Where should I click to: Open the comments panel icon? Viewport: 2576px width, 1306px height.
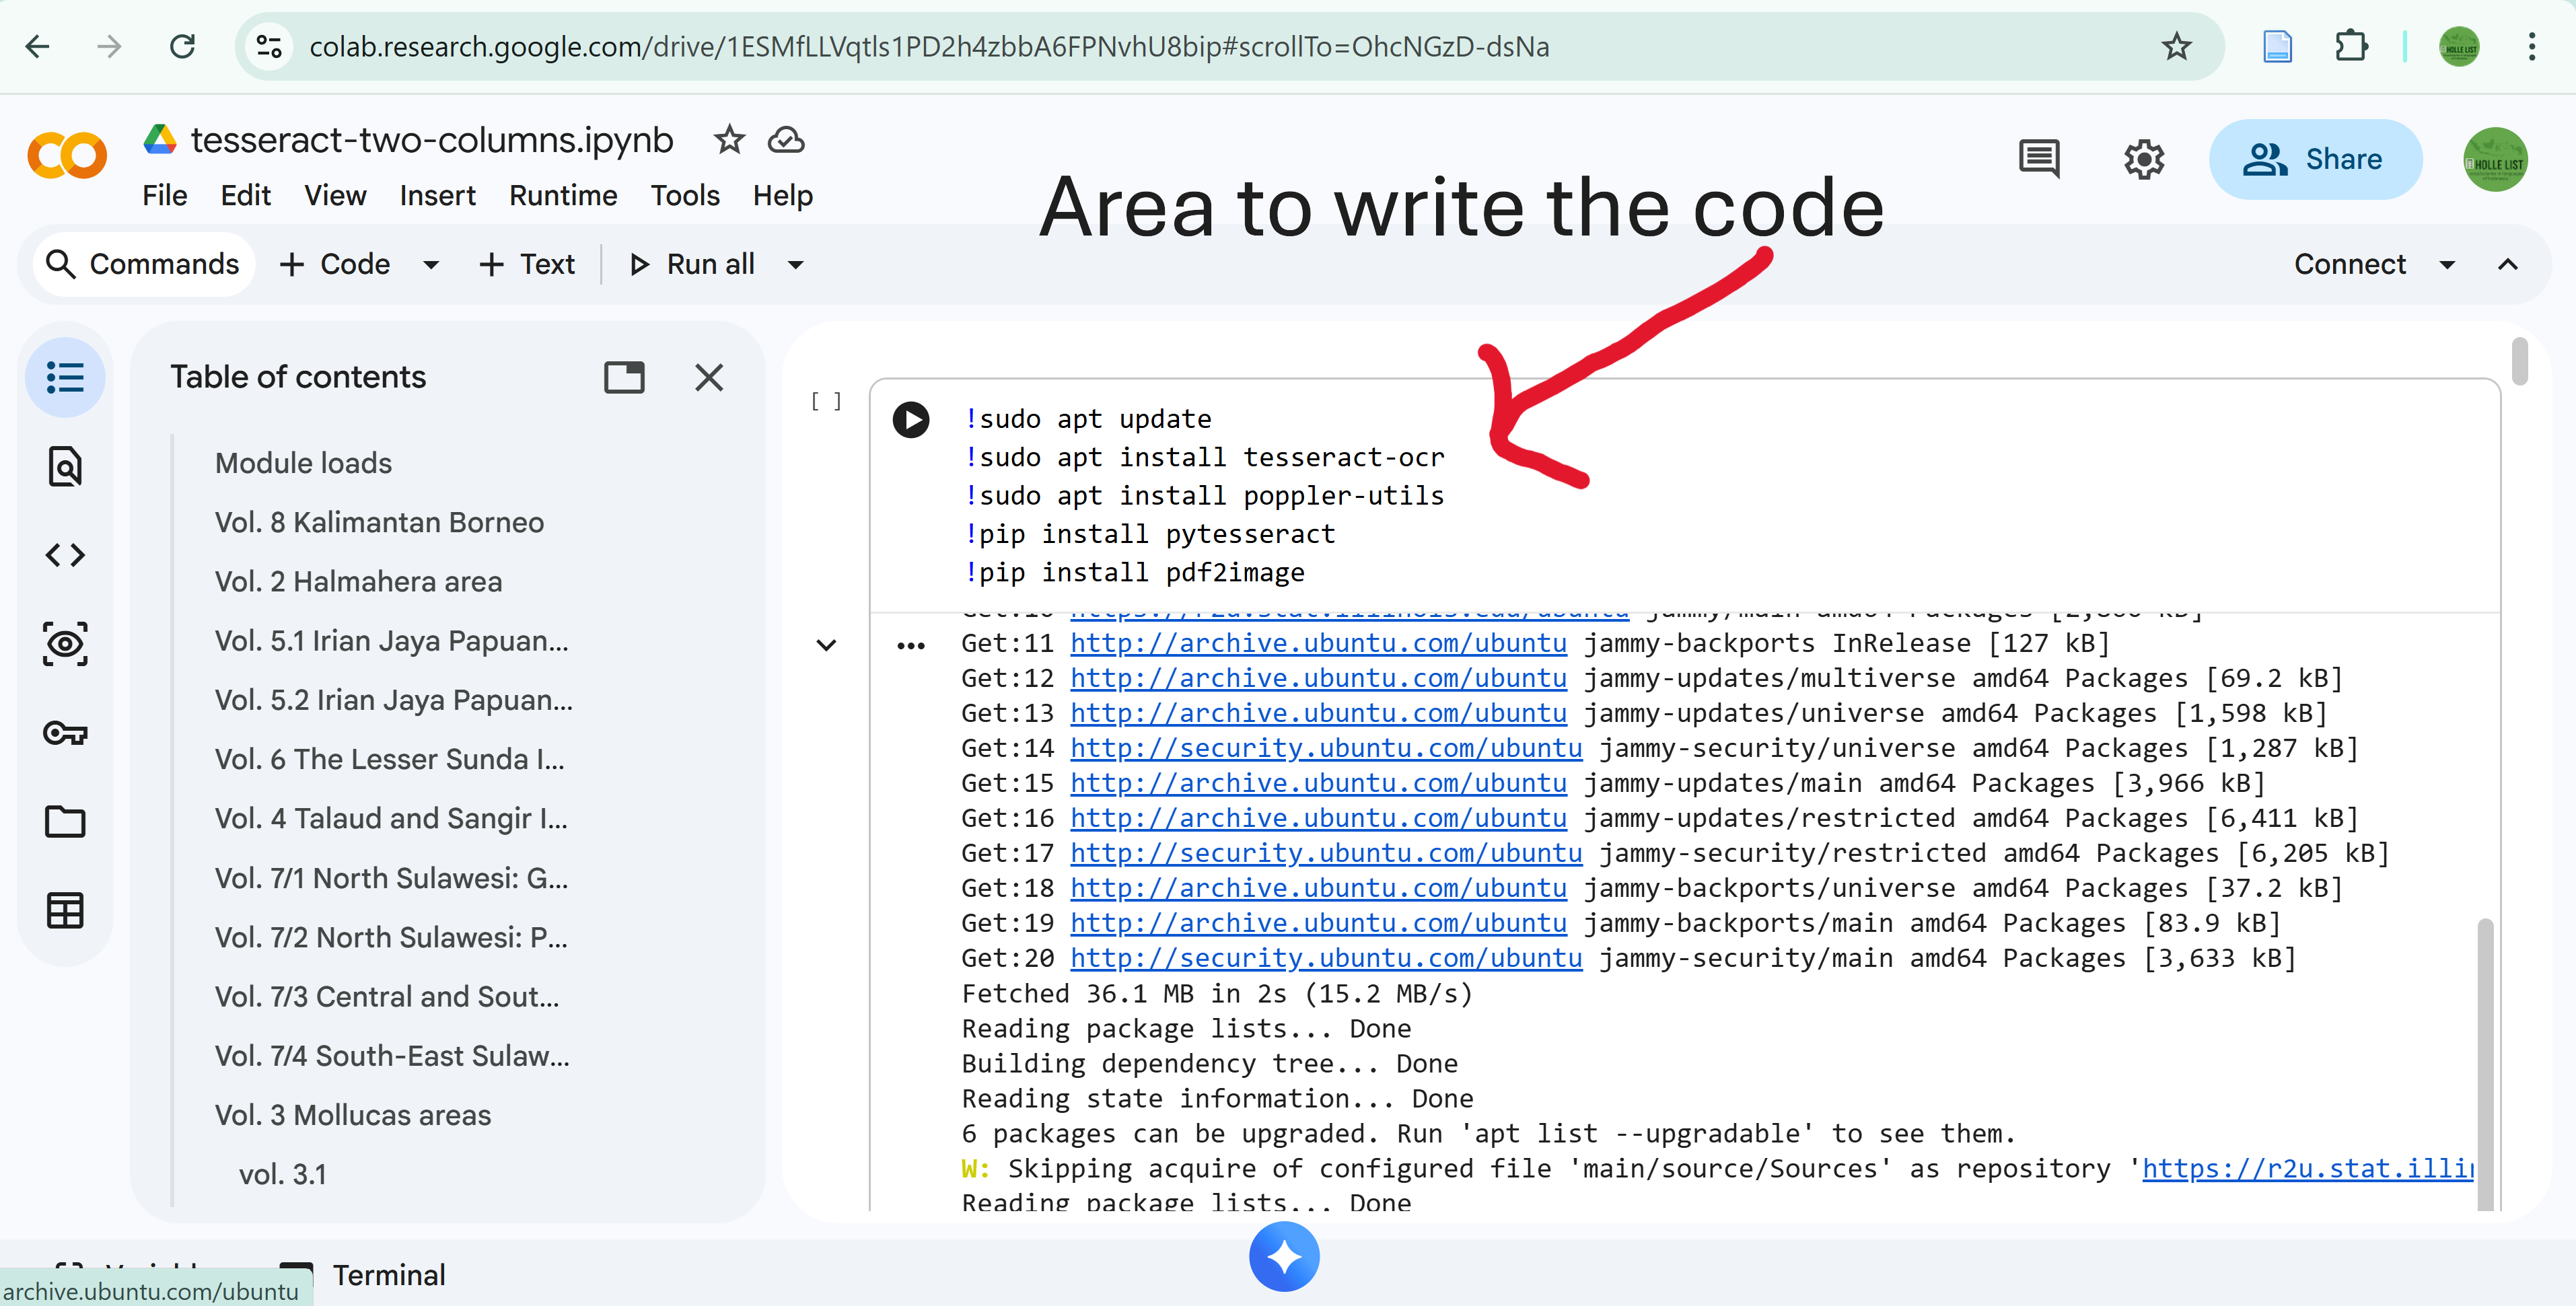point(2038,159)
